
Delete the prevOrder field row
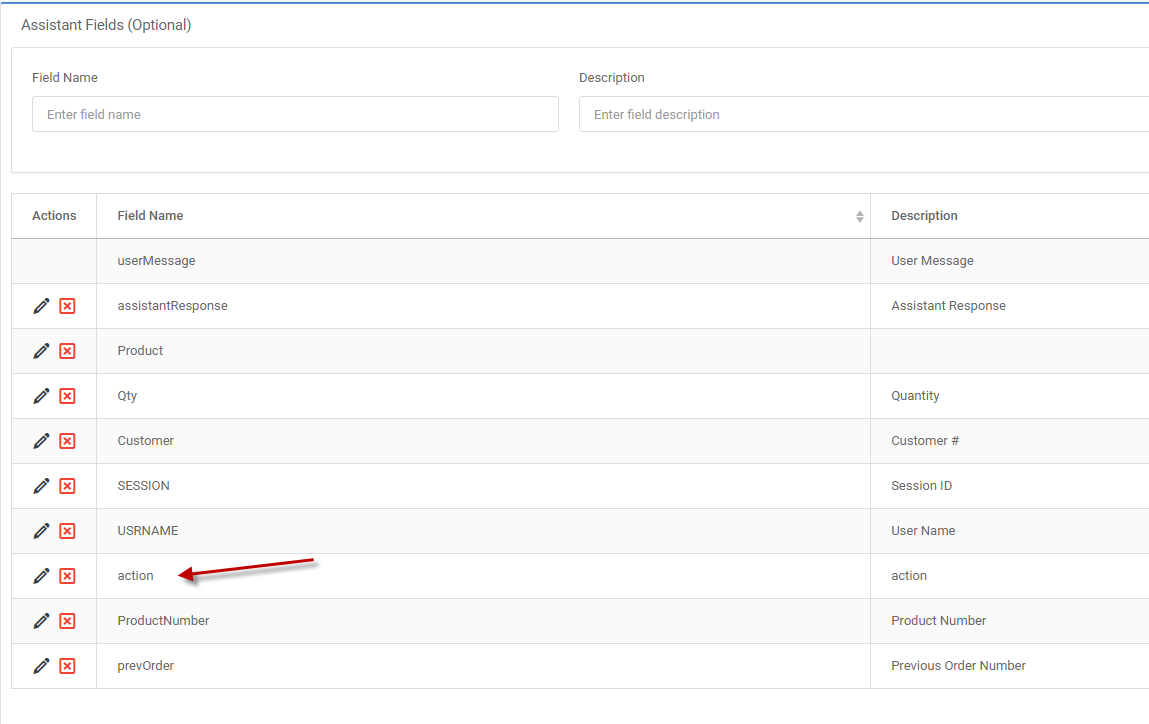pyautogui.click(x=67, y=666)
